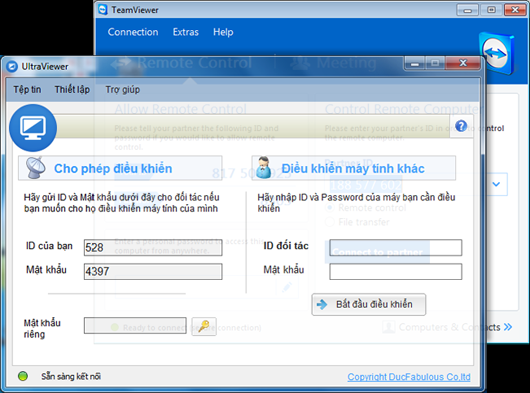Viewport: 530px width, 393px height.
Task: Open the Trợ giúp menu
Action: 123,90
